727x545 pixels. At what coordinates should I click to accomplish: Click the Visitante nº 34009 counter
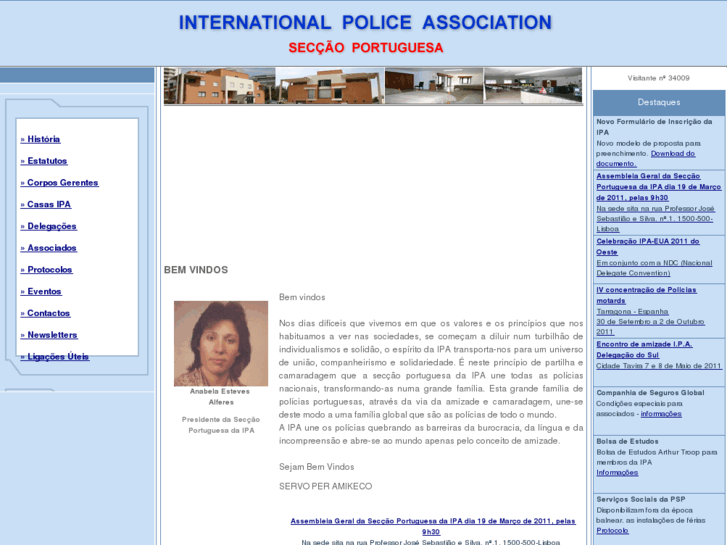pyautogui.click(x=658, y=78)
